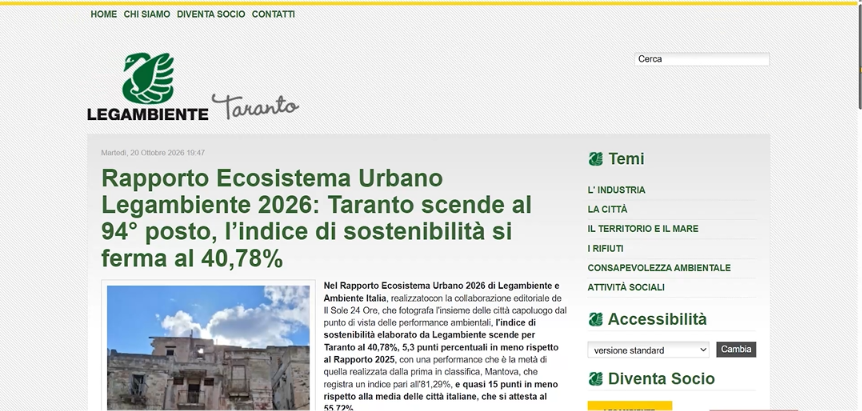Open CONSAPEVOLEZZA AMBIENTALE theme
This screenshot has width=862, height=411.
(659, 268)
